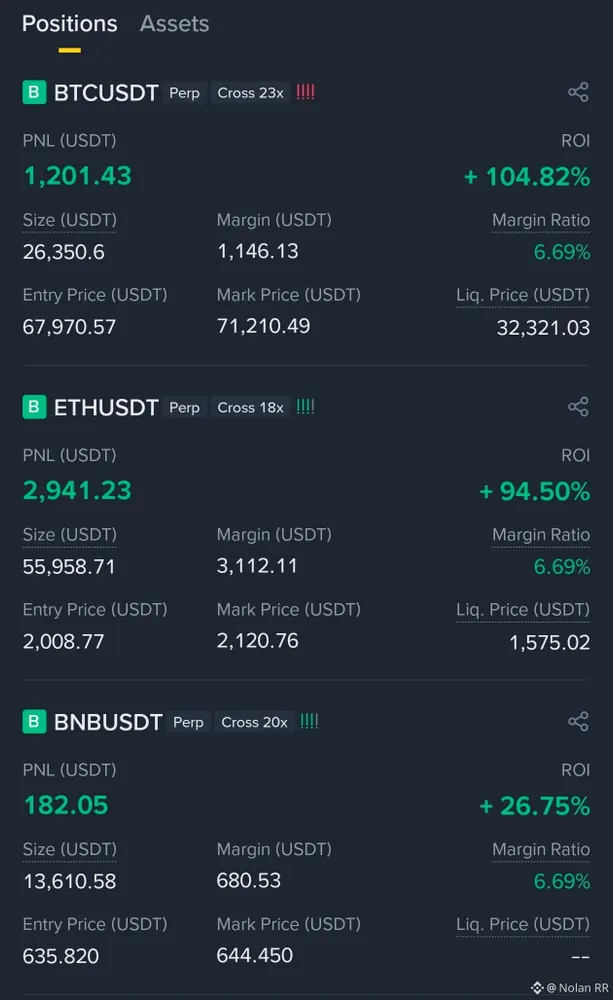Click the ETHUSDT share icon
The width and height of the screenshot is (613, 1000).
[x=578, y=407]
